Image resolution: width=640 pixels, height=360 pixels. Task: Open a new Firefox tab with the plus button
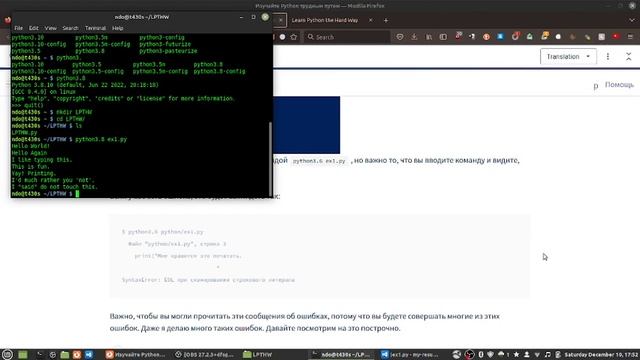[386, 20]
